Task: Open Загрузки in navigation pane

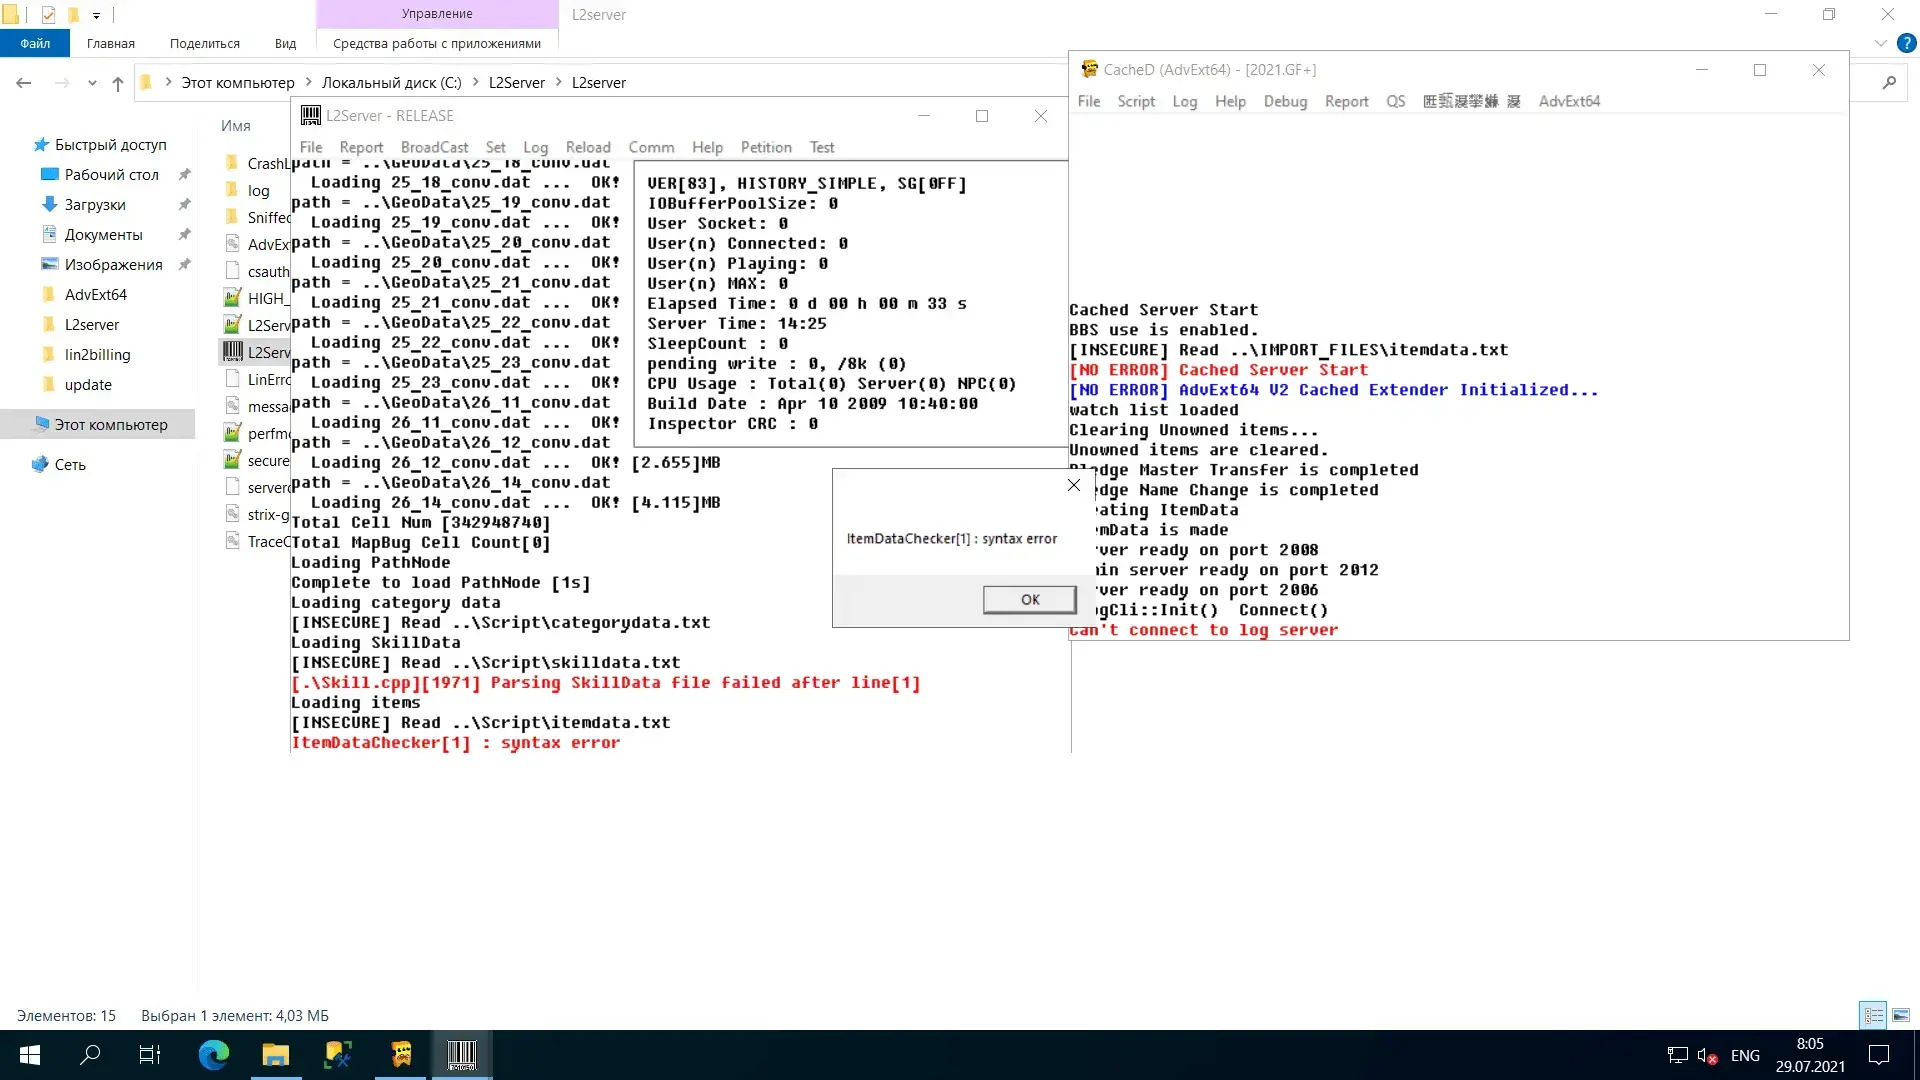Action: (95, 205)
